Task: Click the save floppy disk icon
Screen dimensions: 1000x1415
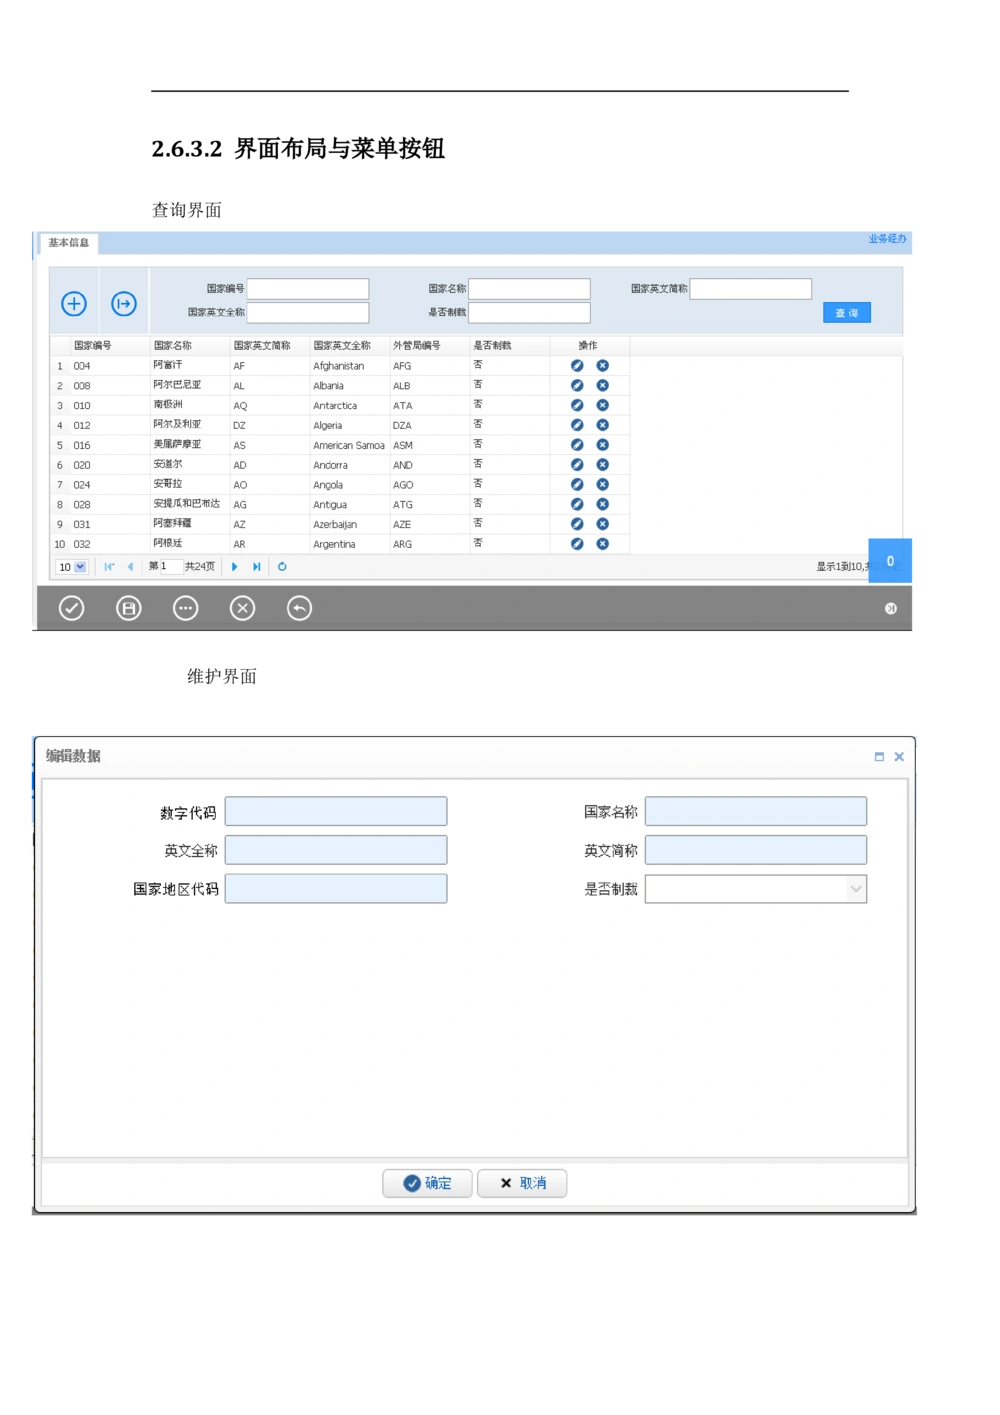Action: click(x=129, y=608)
